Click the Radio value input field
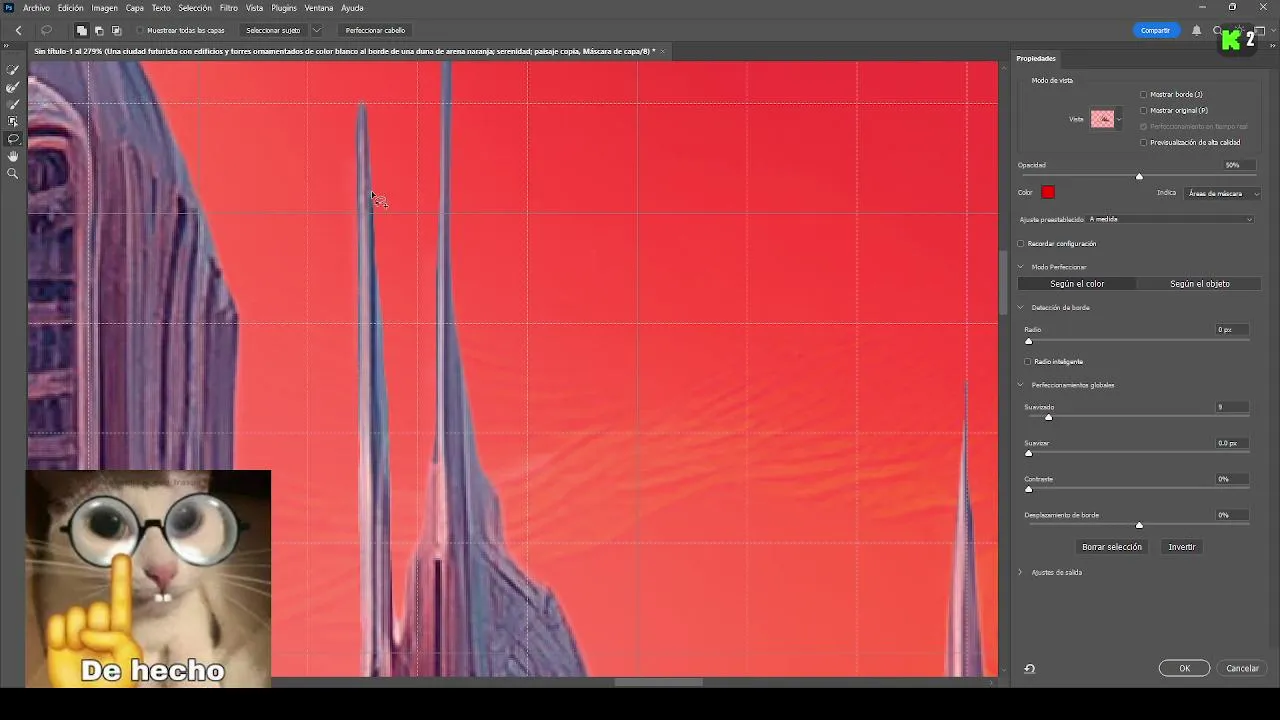 [x=1232, y=330]
